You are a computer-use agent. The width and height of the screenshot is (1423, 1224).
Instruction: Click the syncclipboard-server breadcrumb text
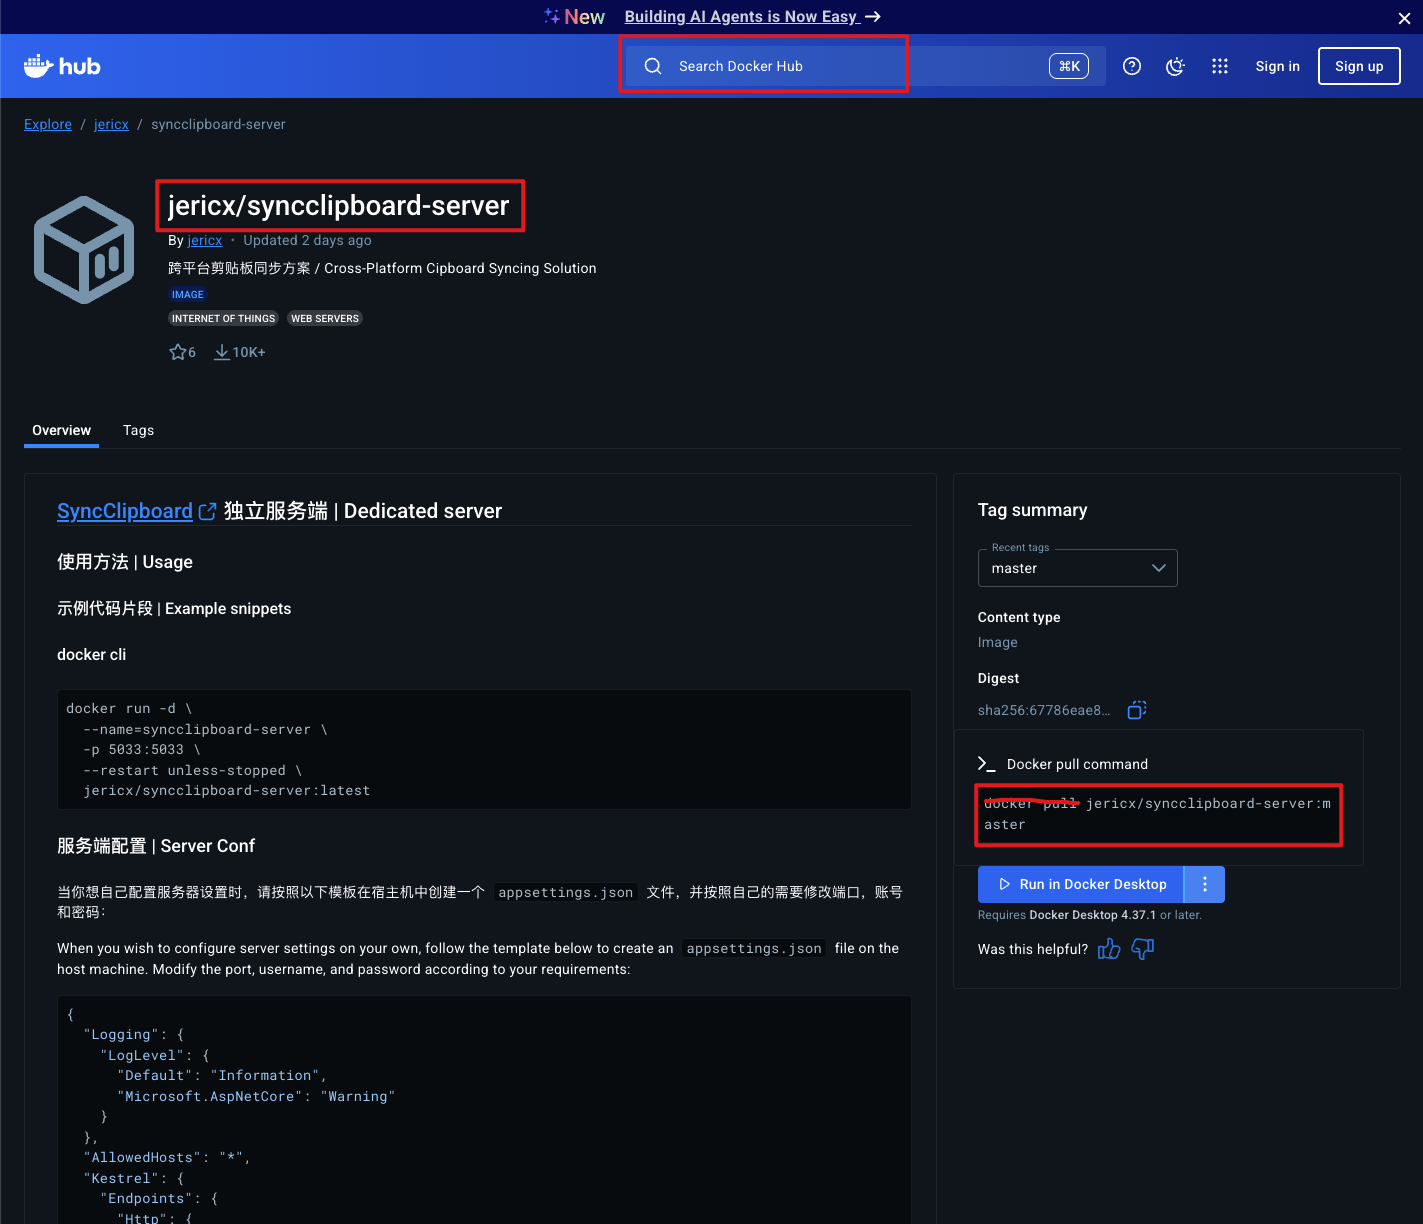click(x=218, y=124)
